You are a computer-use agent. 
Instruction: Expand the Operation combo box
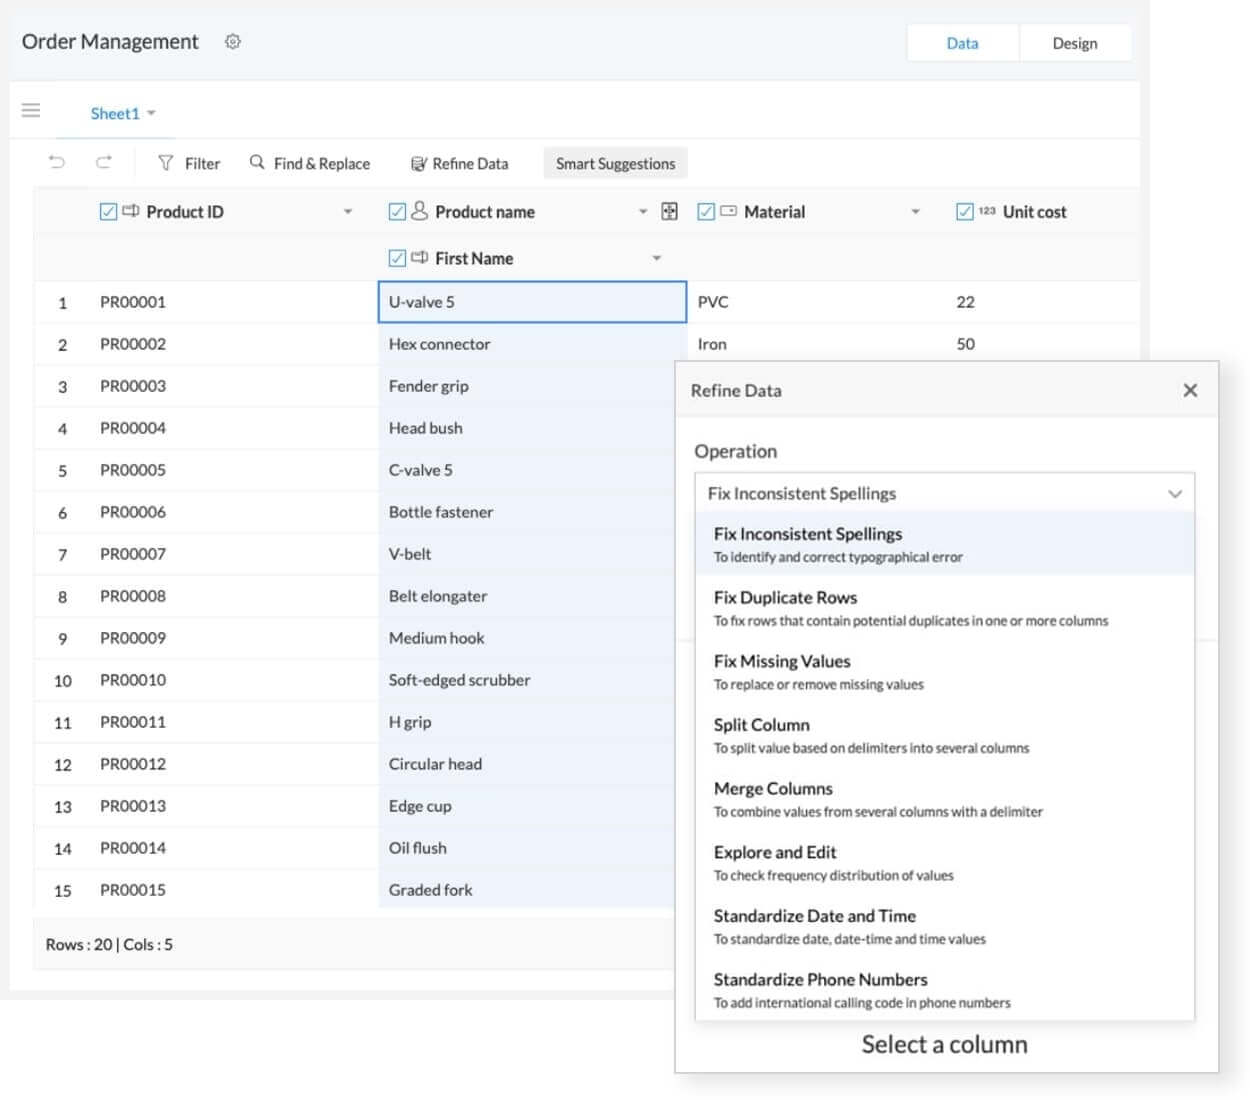[x=1175, y=493]
